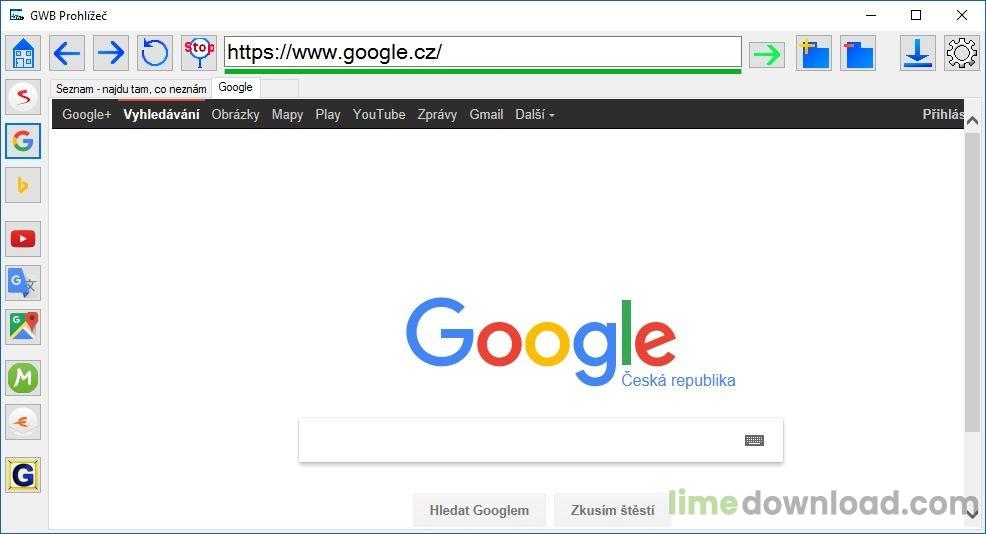Open downloads with the download arrow icon
986x534 pixels.
point(917,53)
